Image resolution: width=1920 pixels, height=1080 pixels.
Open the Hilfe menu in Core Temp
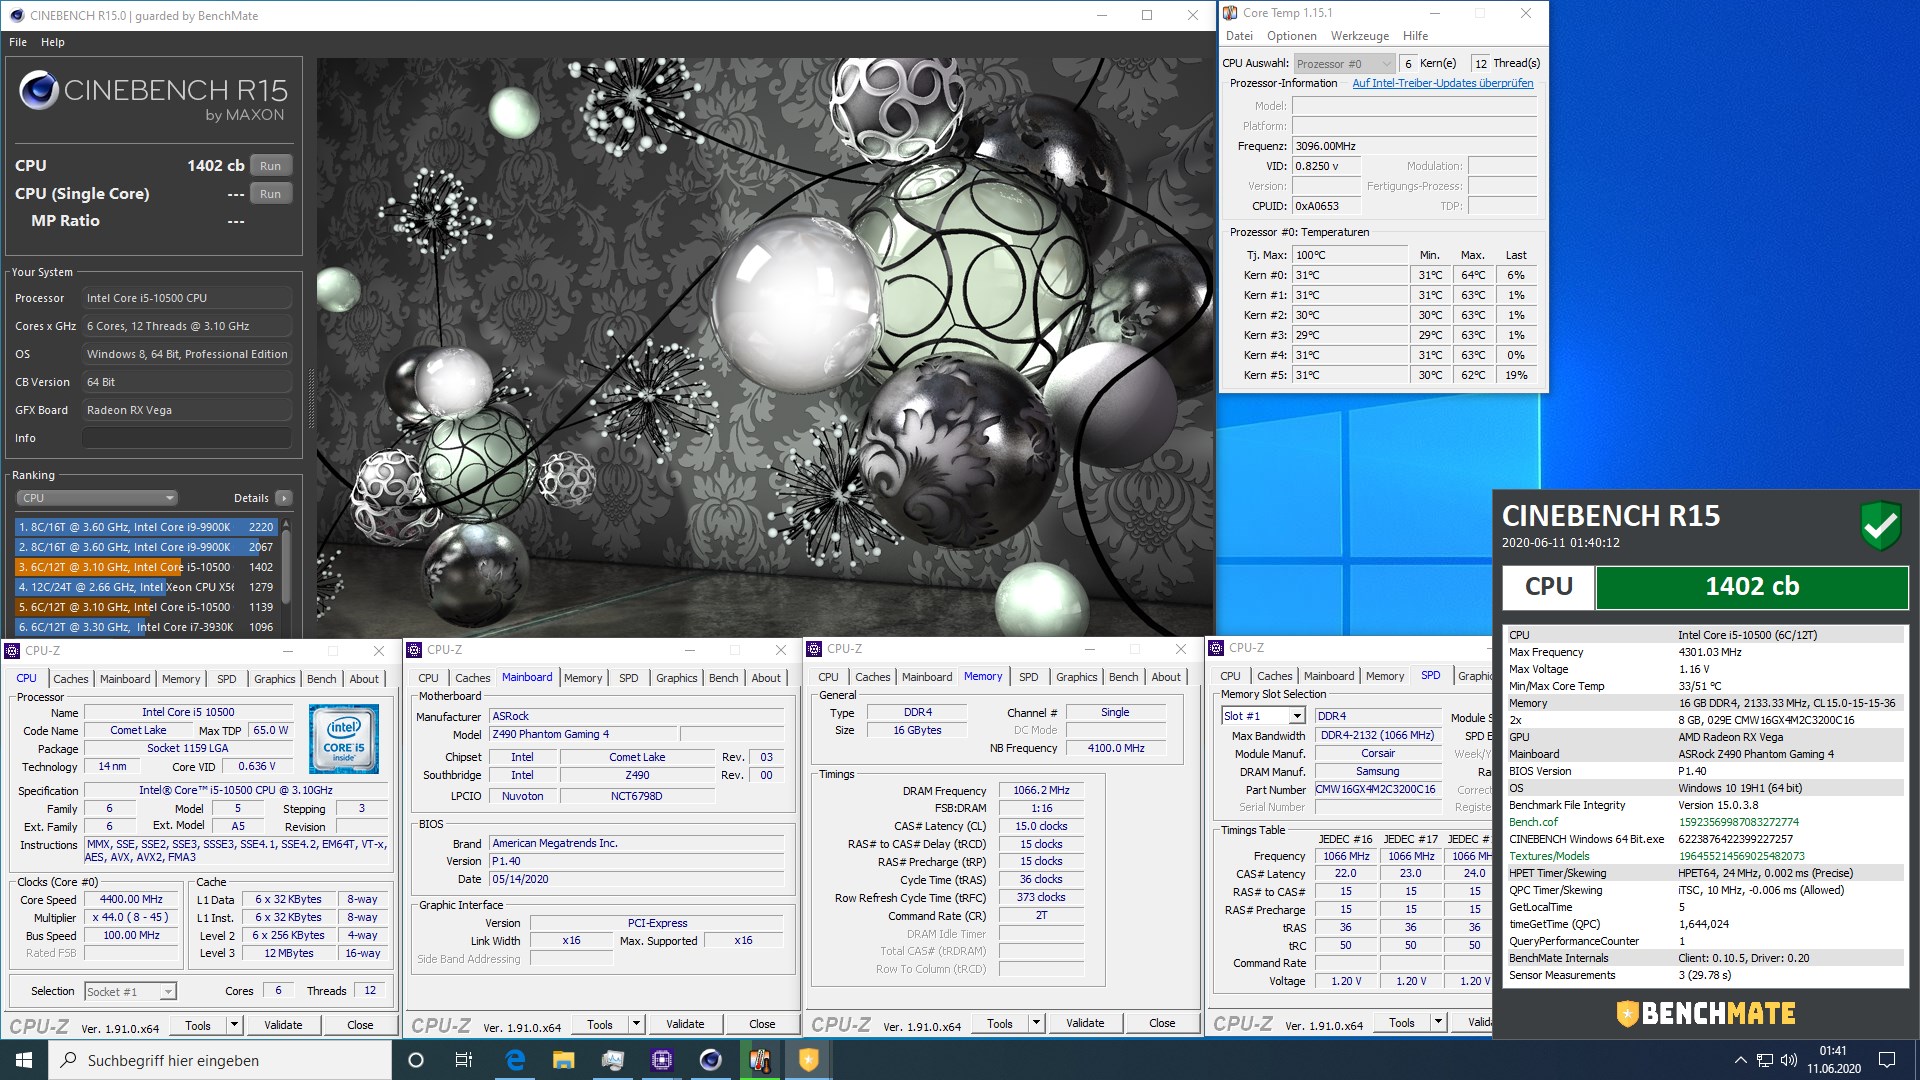(1415, 36)
